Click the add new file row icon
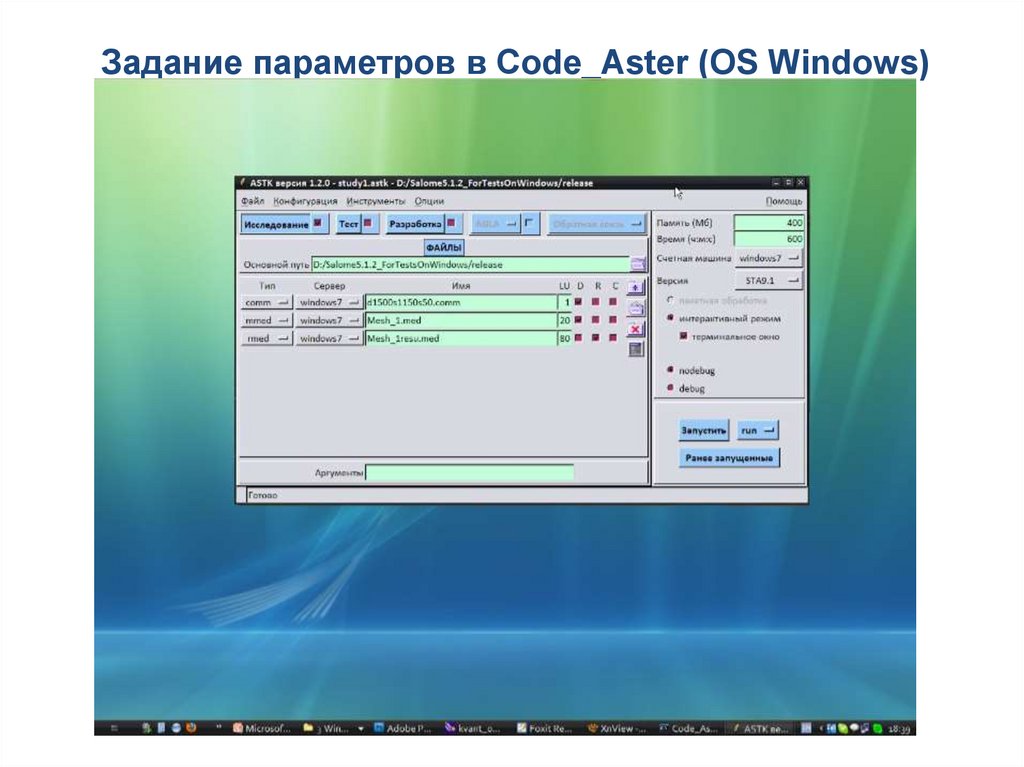The width and height of the screenshot is (1024, 767). (635, 287)
